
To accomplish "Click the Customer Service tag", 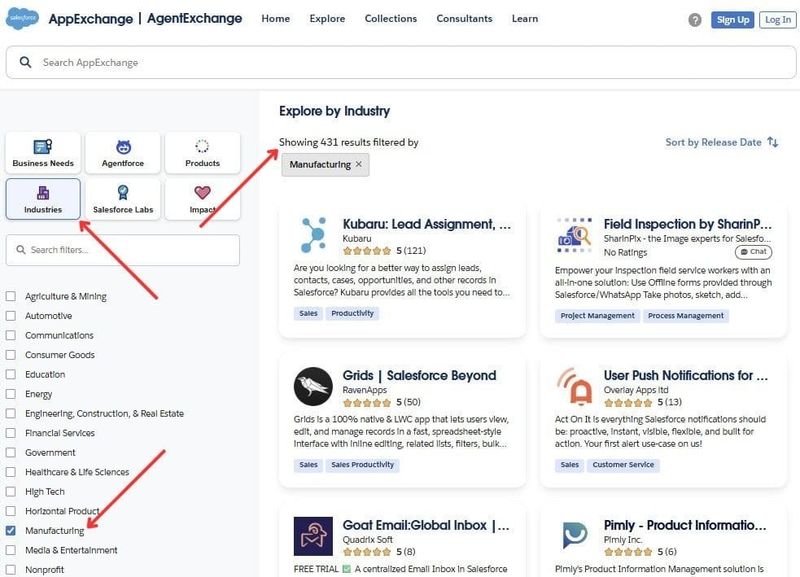I will (x=623, y=465).
